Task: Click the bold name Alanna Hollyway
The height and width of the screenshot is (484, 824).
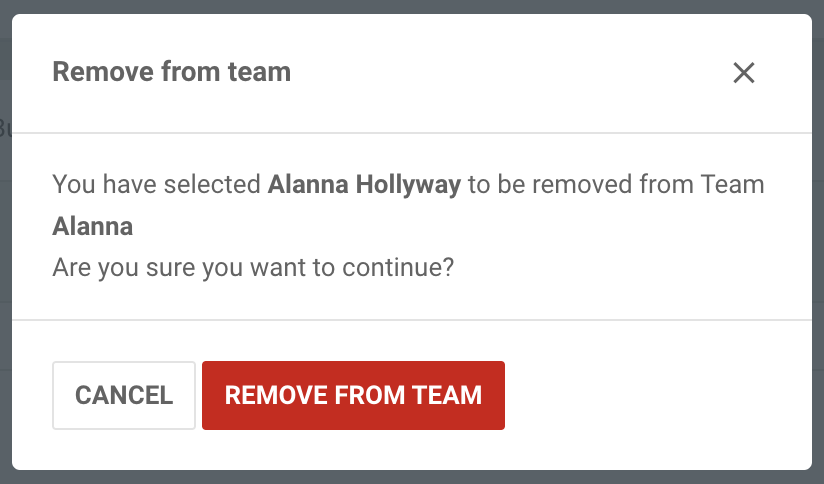Action: point(364,185)
